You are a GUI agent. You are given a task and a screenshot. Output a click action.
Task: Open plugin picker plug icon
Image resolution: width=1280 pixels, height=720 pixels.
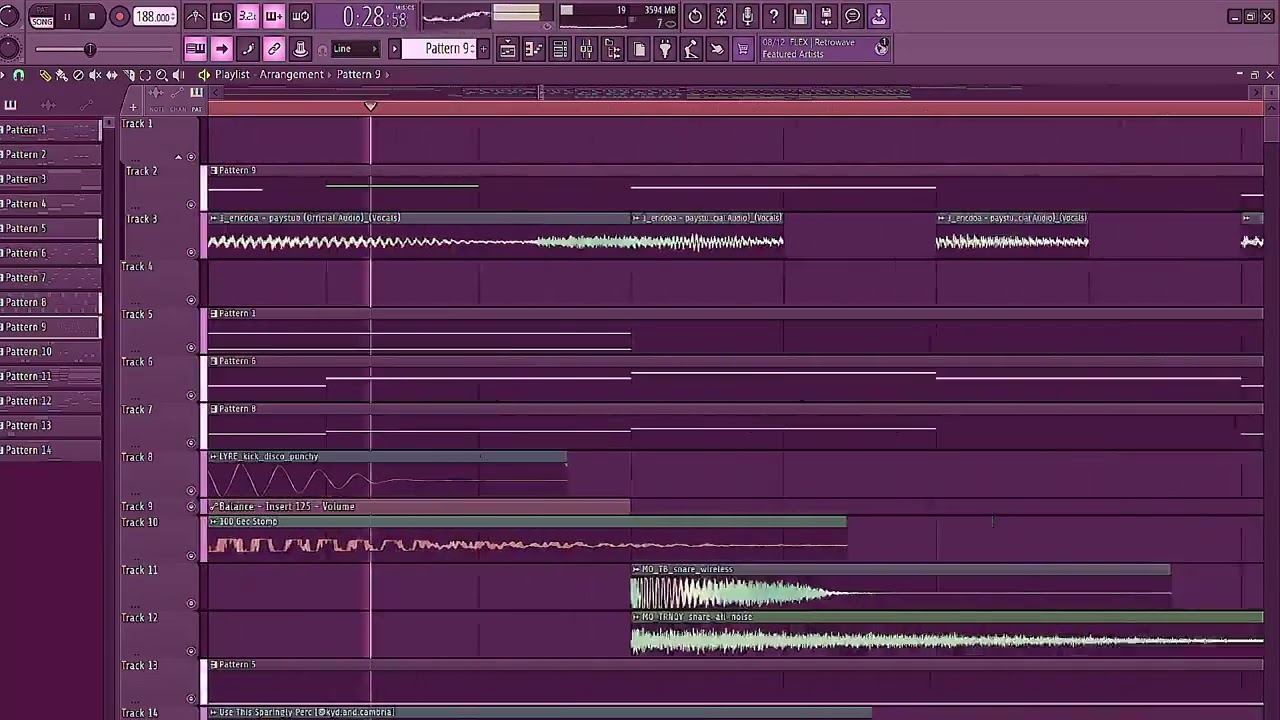[664, 49]
